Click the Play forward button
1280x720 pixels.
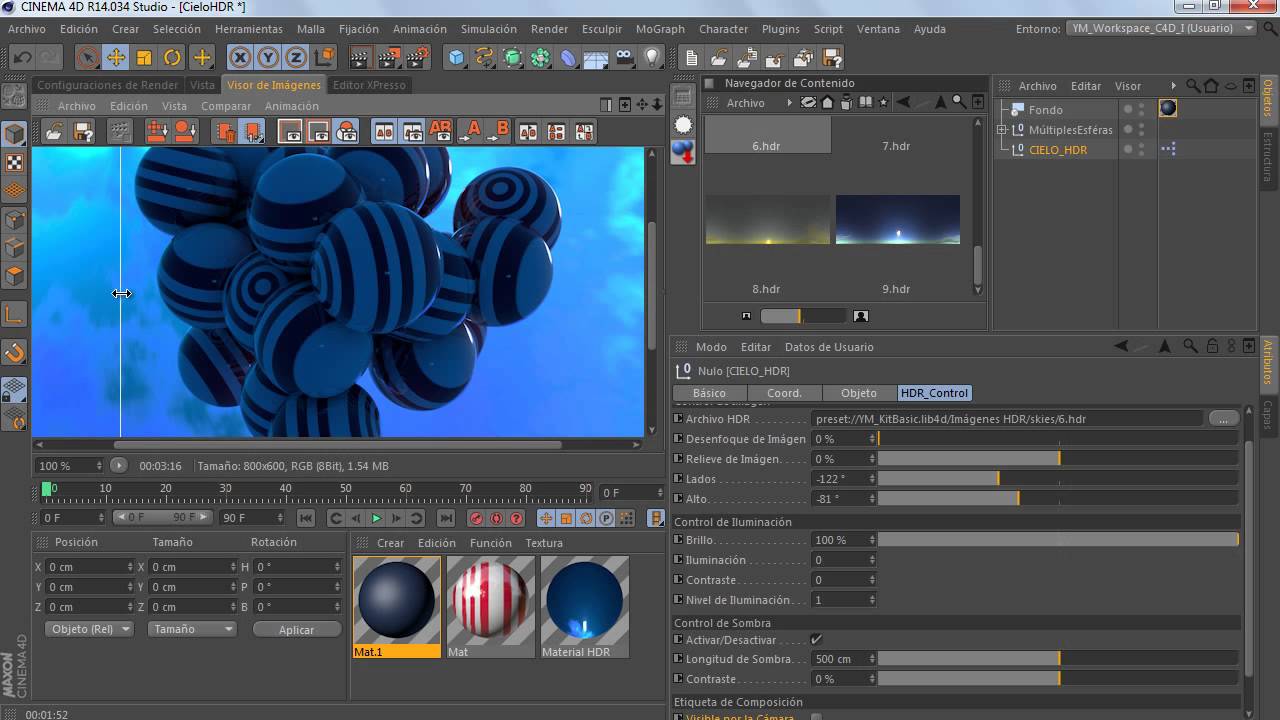point(376,518)
